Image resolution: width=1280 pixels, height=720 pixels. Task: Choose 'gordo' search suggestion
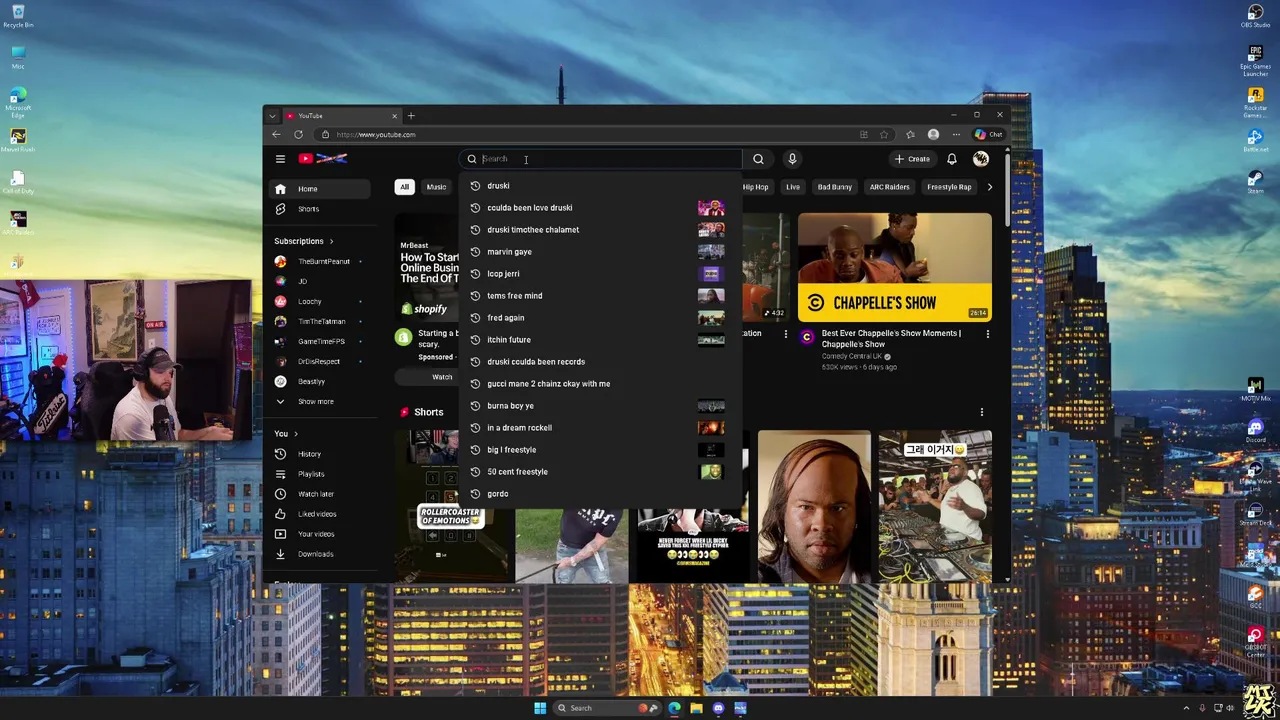(598, 494)
